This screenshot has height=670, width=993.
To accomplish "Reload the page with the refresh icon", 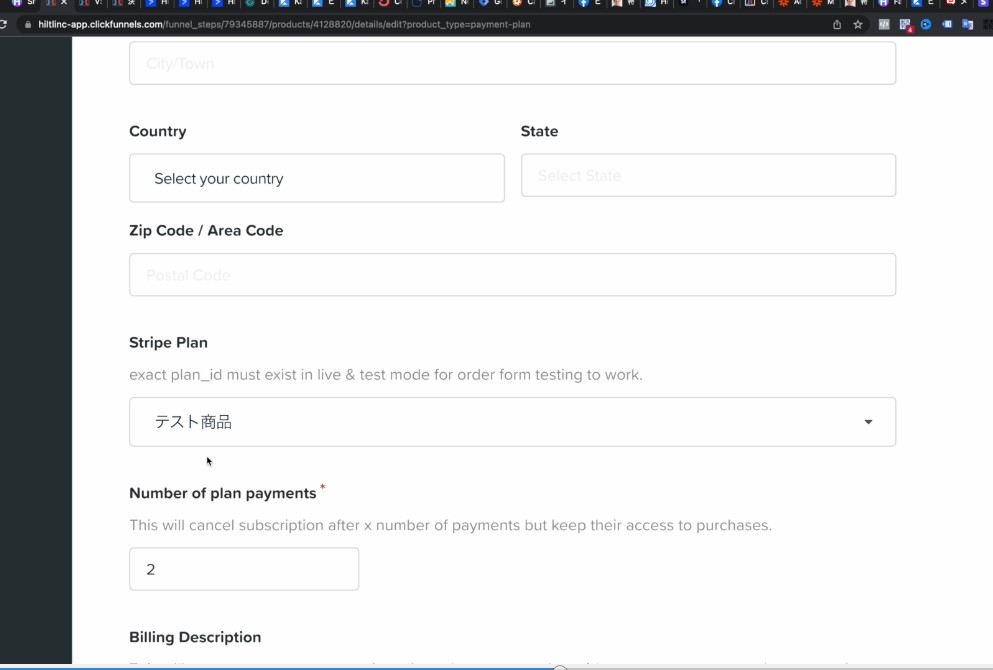I will click(3, 25).
